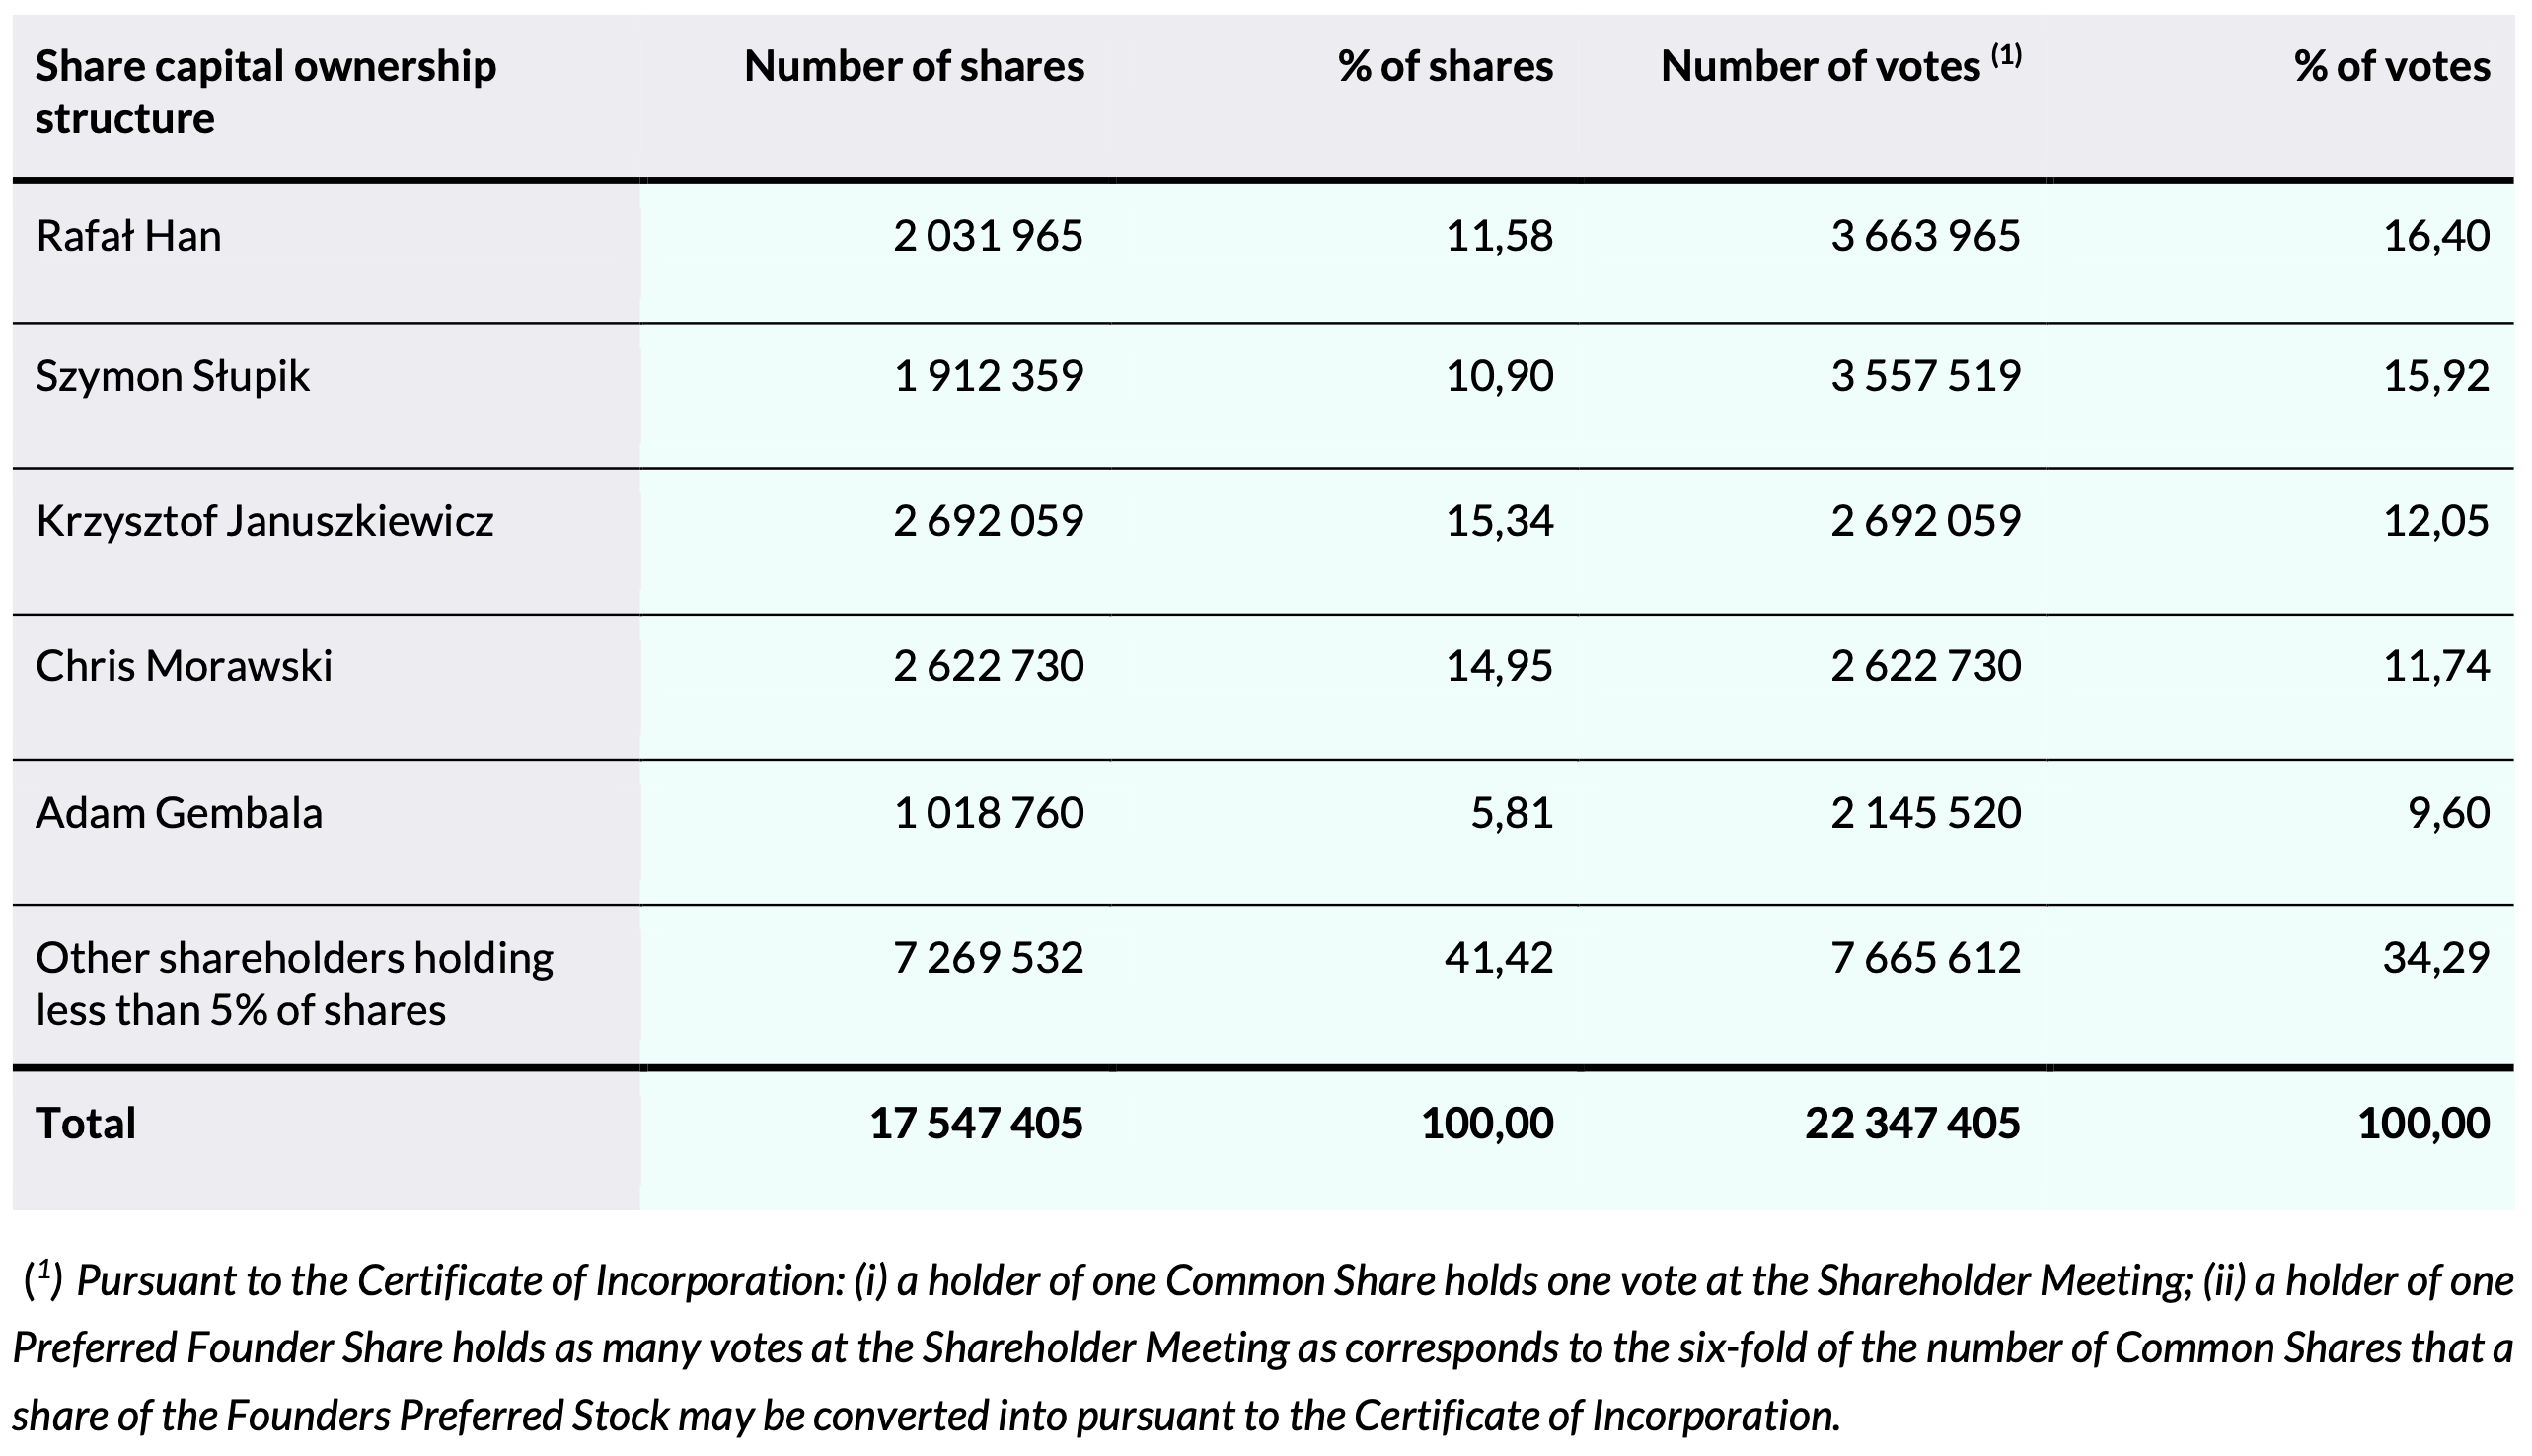The width and height of the screenshot is (2532, 1456).
Task: Click 'Other shareholders holding less than 5%' label
Action: point(294,984)
